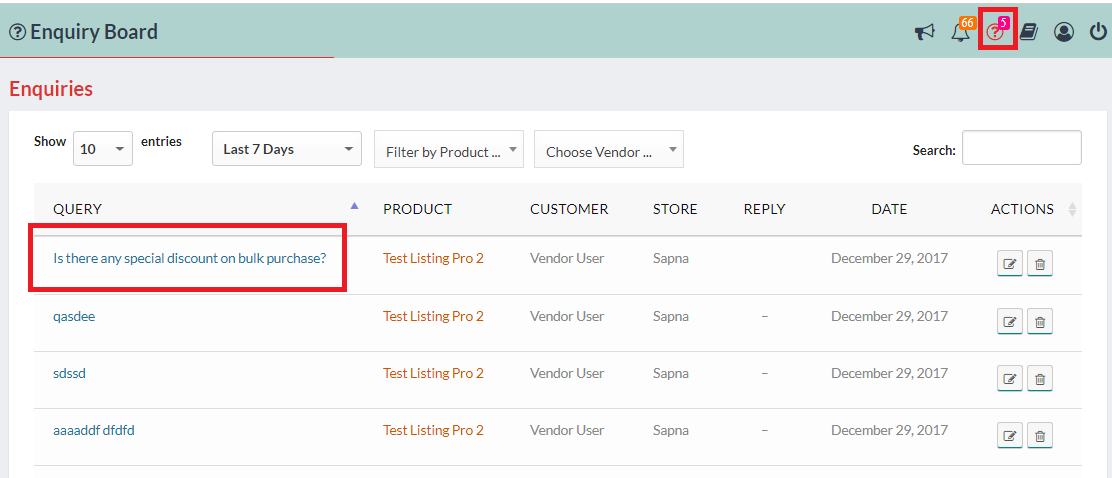Image resolution: width=1112 pixels, height=478 pixels.
Task: Edit the sdssd enquiry
Action: [1010, 378]
